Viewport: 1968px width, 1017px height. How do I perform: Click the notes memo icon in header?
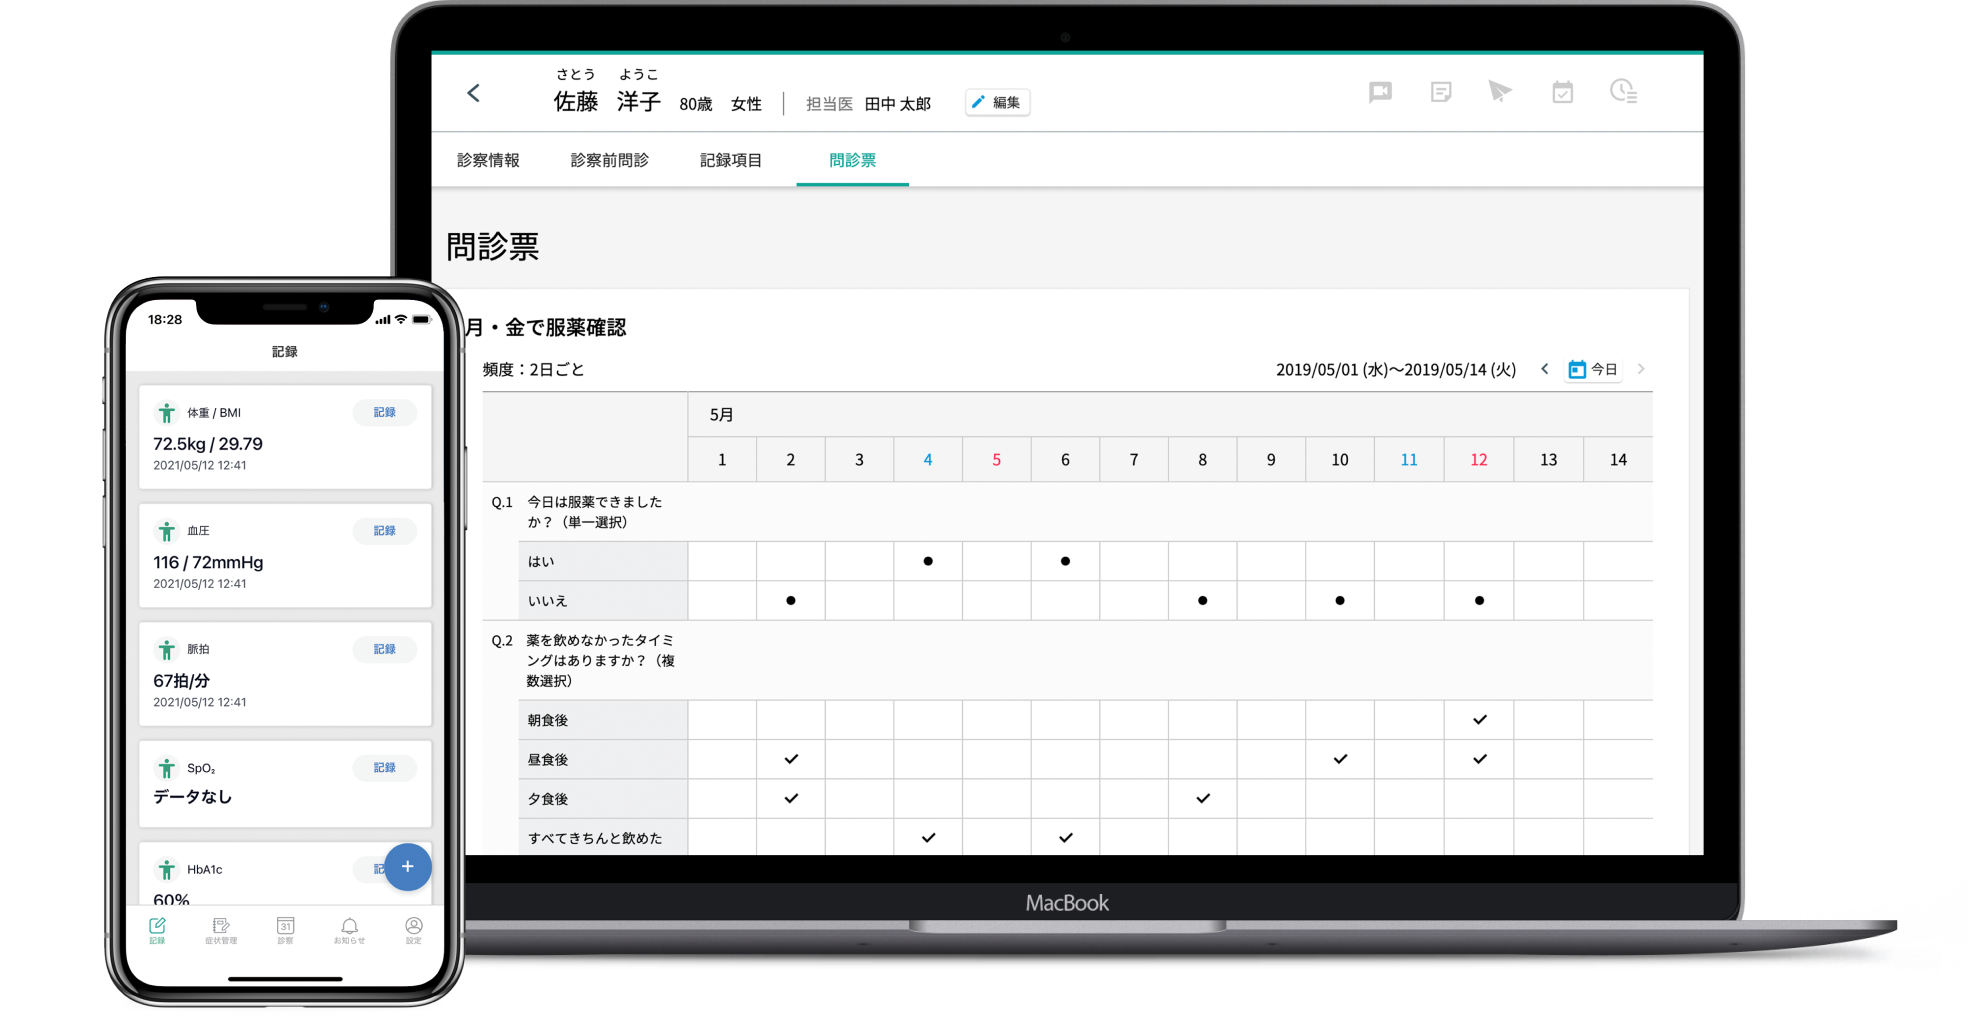pyautogui.click(x=1441, y=93)
